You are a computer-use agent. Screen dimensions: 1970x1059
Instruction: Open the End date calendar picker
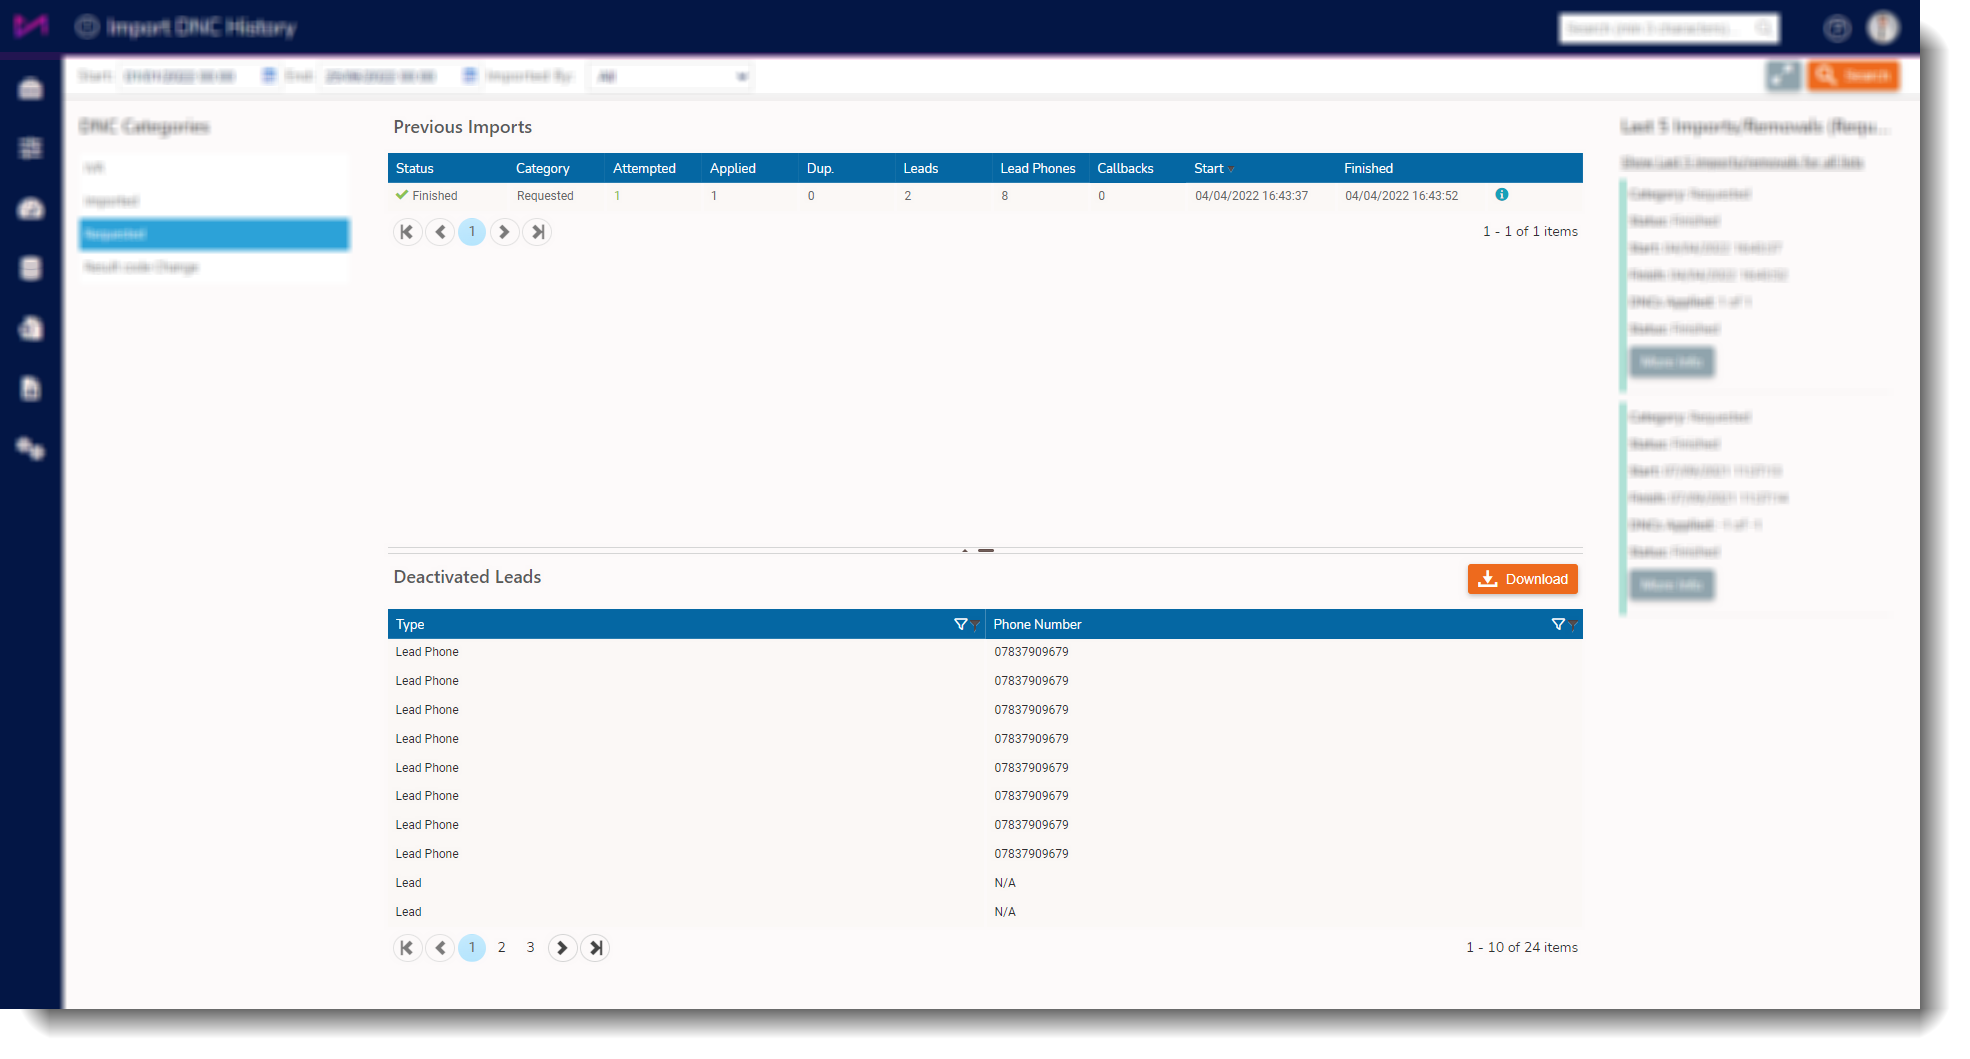(x=470, y=76)
